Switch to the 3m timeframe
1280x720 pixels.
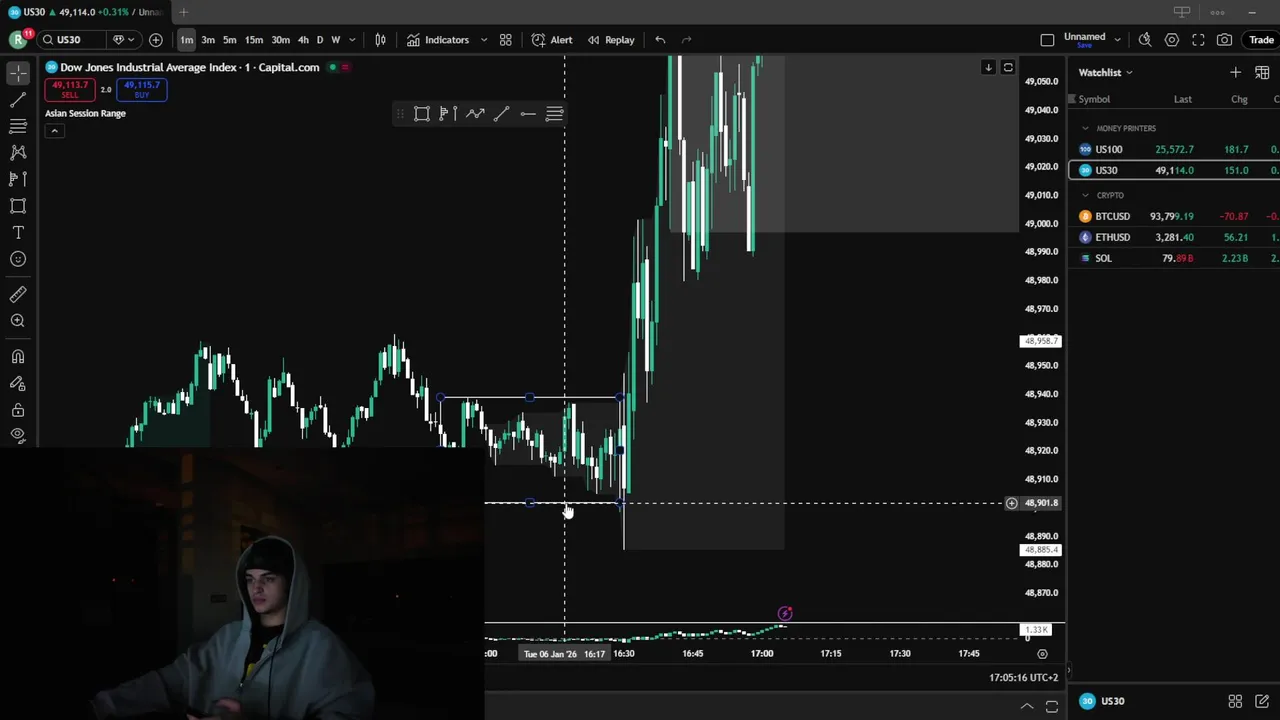click(208, 40)
